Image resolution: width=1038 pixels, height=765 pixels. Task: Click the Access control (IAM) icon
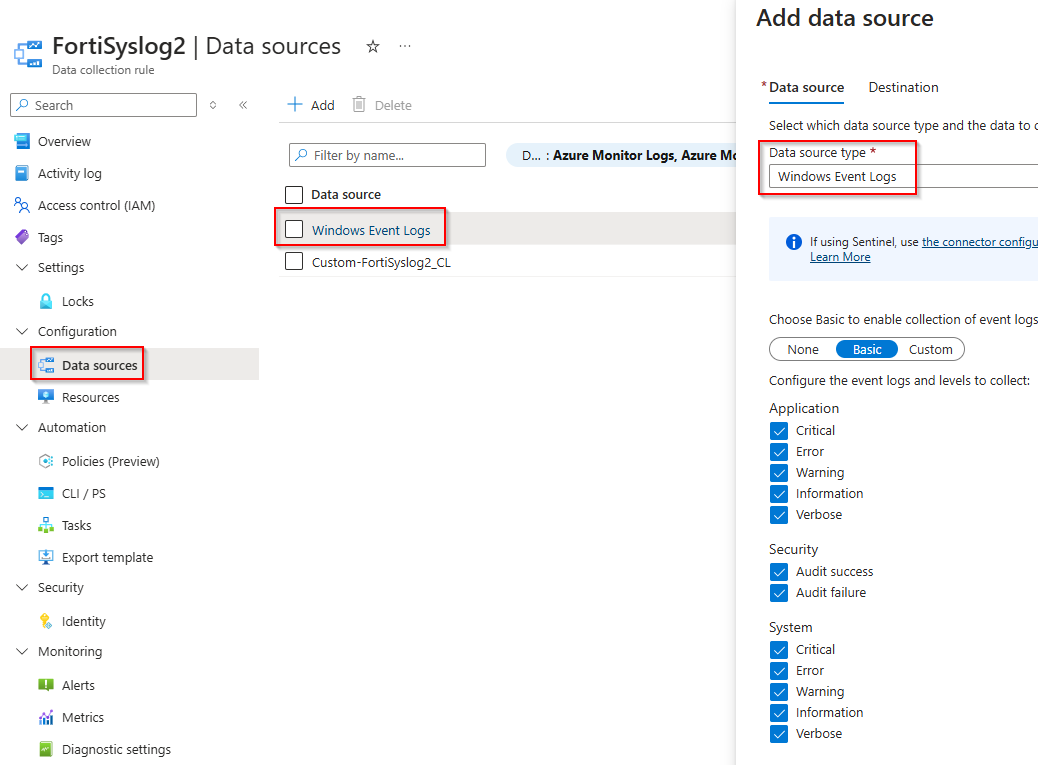pyautogui.click(x=22, y=205)
